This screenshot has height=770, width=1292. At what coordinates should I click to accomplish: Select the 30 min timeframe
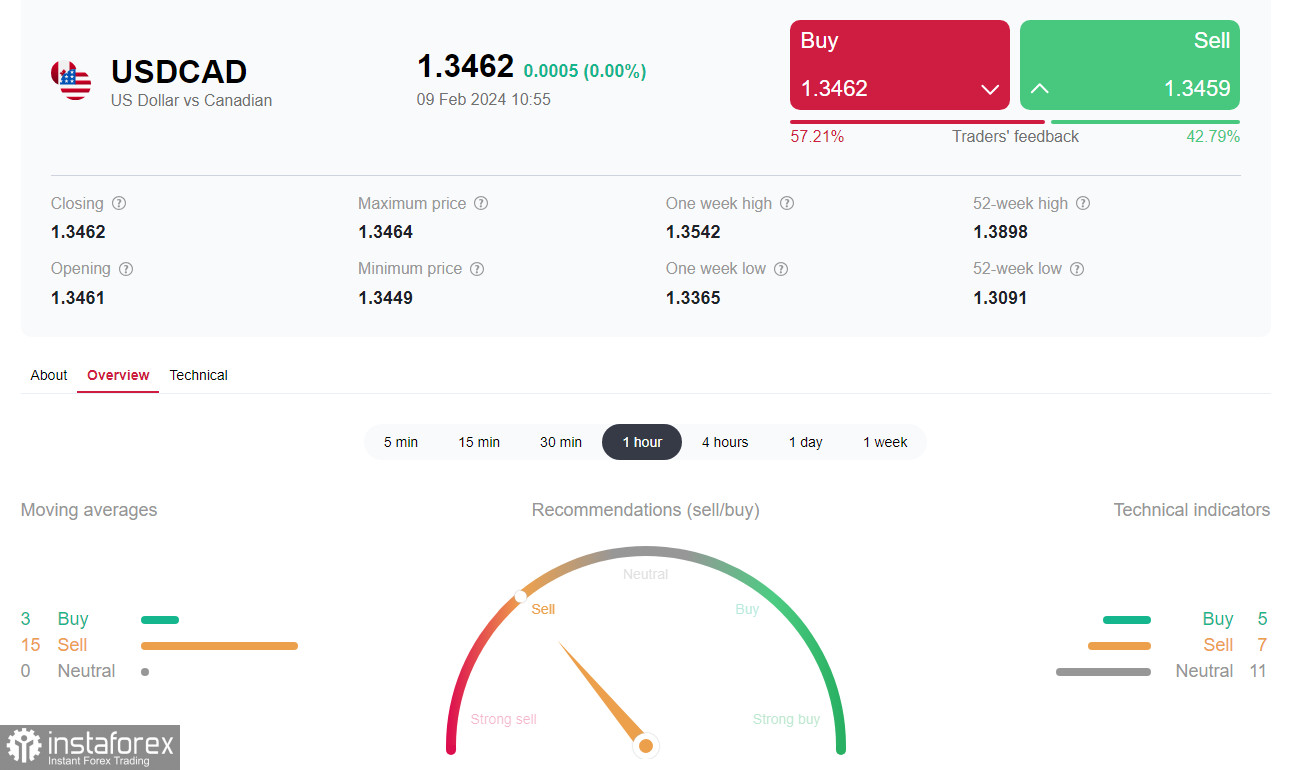[x=561, y=442]
